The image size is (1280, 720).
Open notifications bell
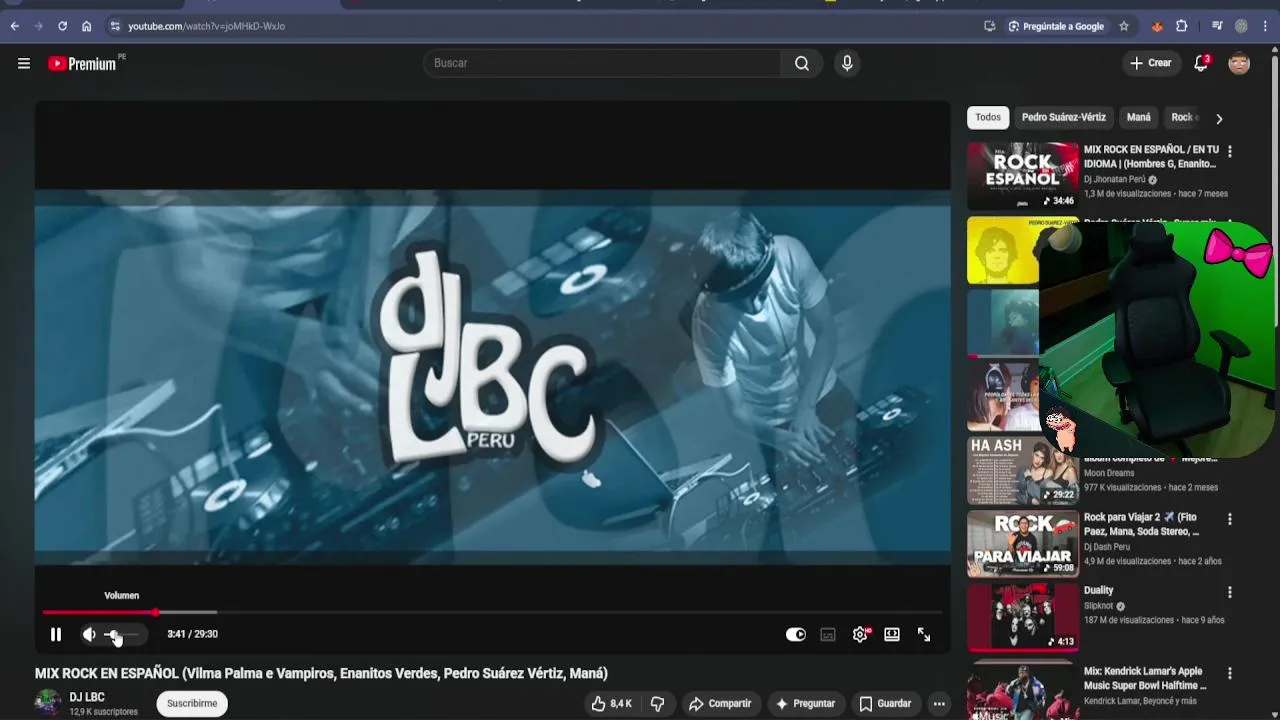pyautogui.click(x=1201, y=63)
